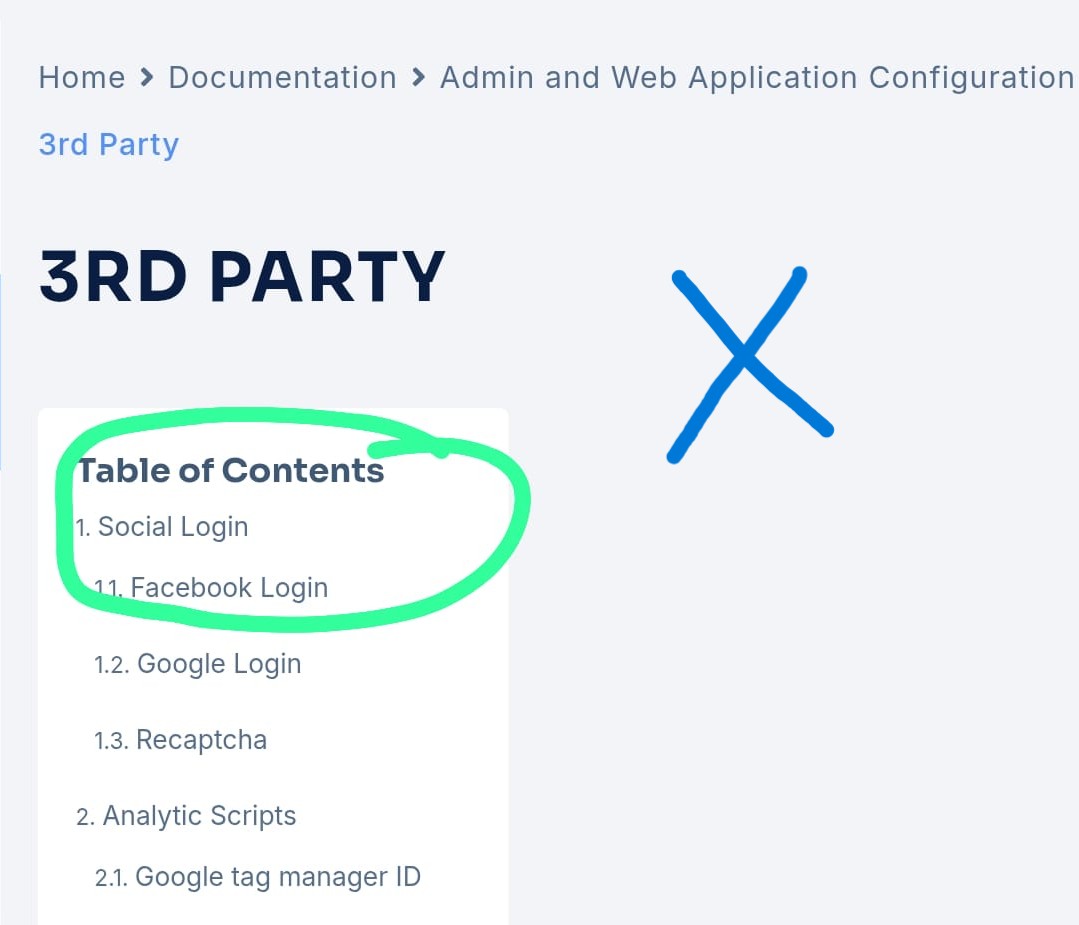Screen dimensions: 1079x925
Task: Select the blue 3rd Party breadcrumb
Action: pos(109,145)
